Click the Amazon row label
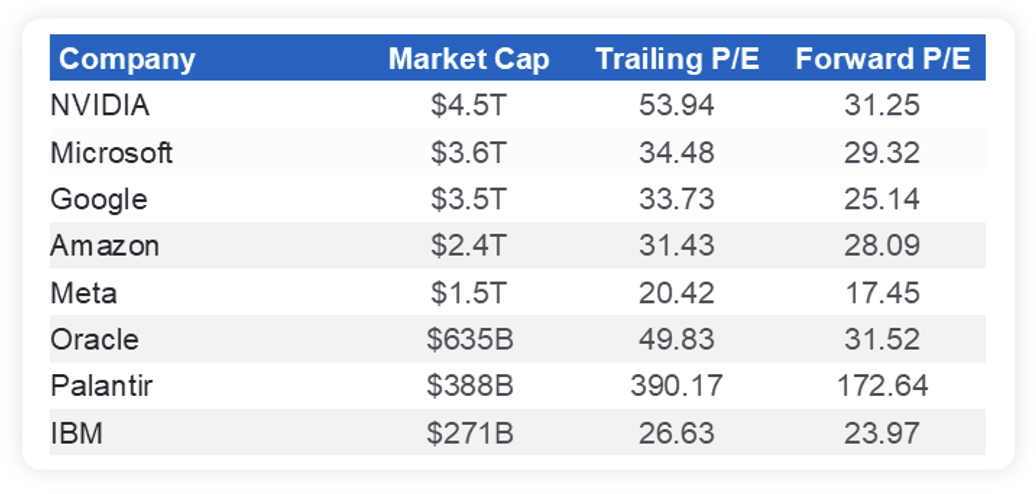 tap(105, 246)
